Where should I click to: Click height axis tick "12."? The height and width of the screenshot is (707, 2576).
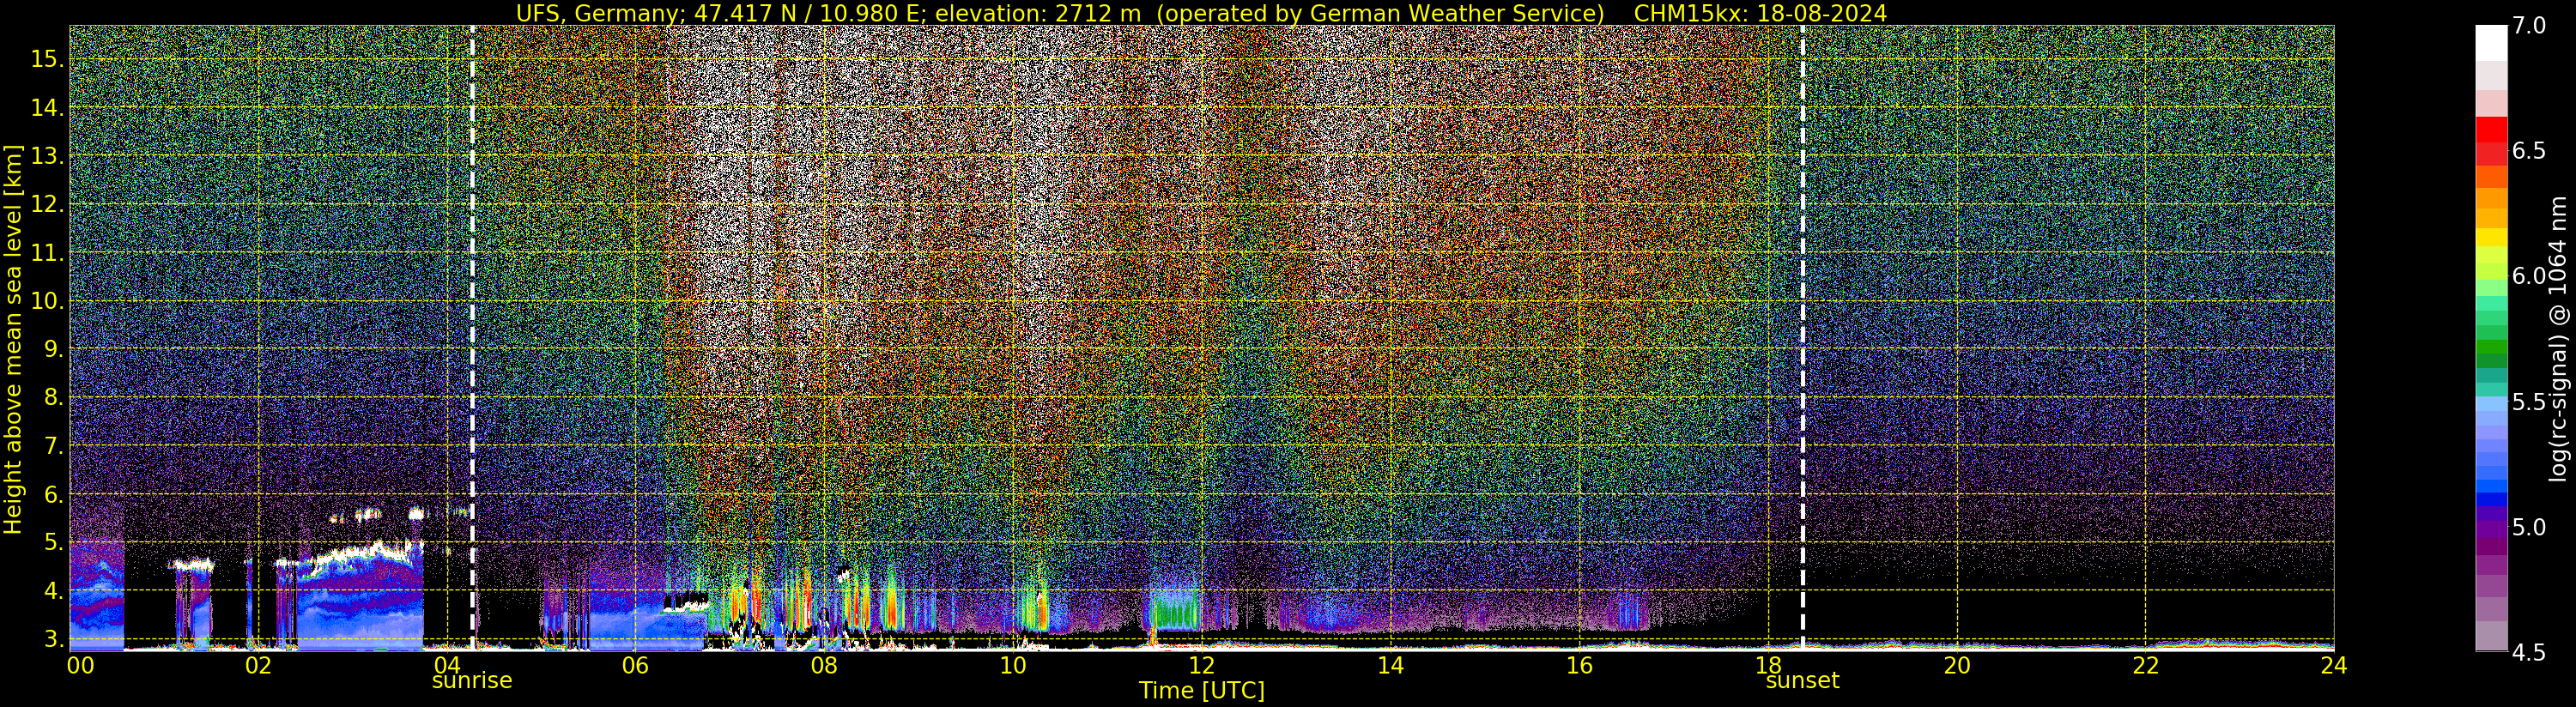pyautogui.click(x=47, y=204)
